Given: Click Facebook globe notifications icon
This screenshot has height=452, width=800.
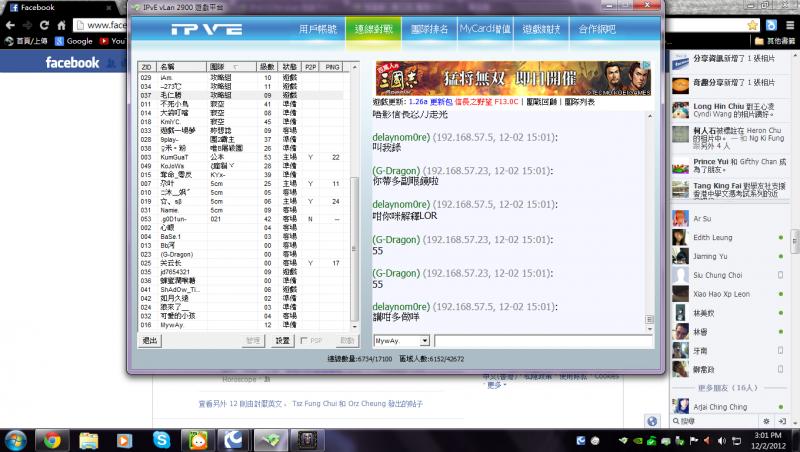Looking at the screenshot, I should point(652,421).
